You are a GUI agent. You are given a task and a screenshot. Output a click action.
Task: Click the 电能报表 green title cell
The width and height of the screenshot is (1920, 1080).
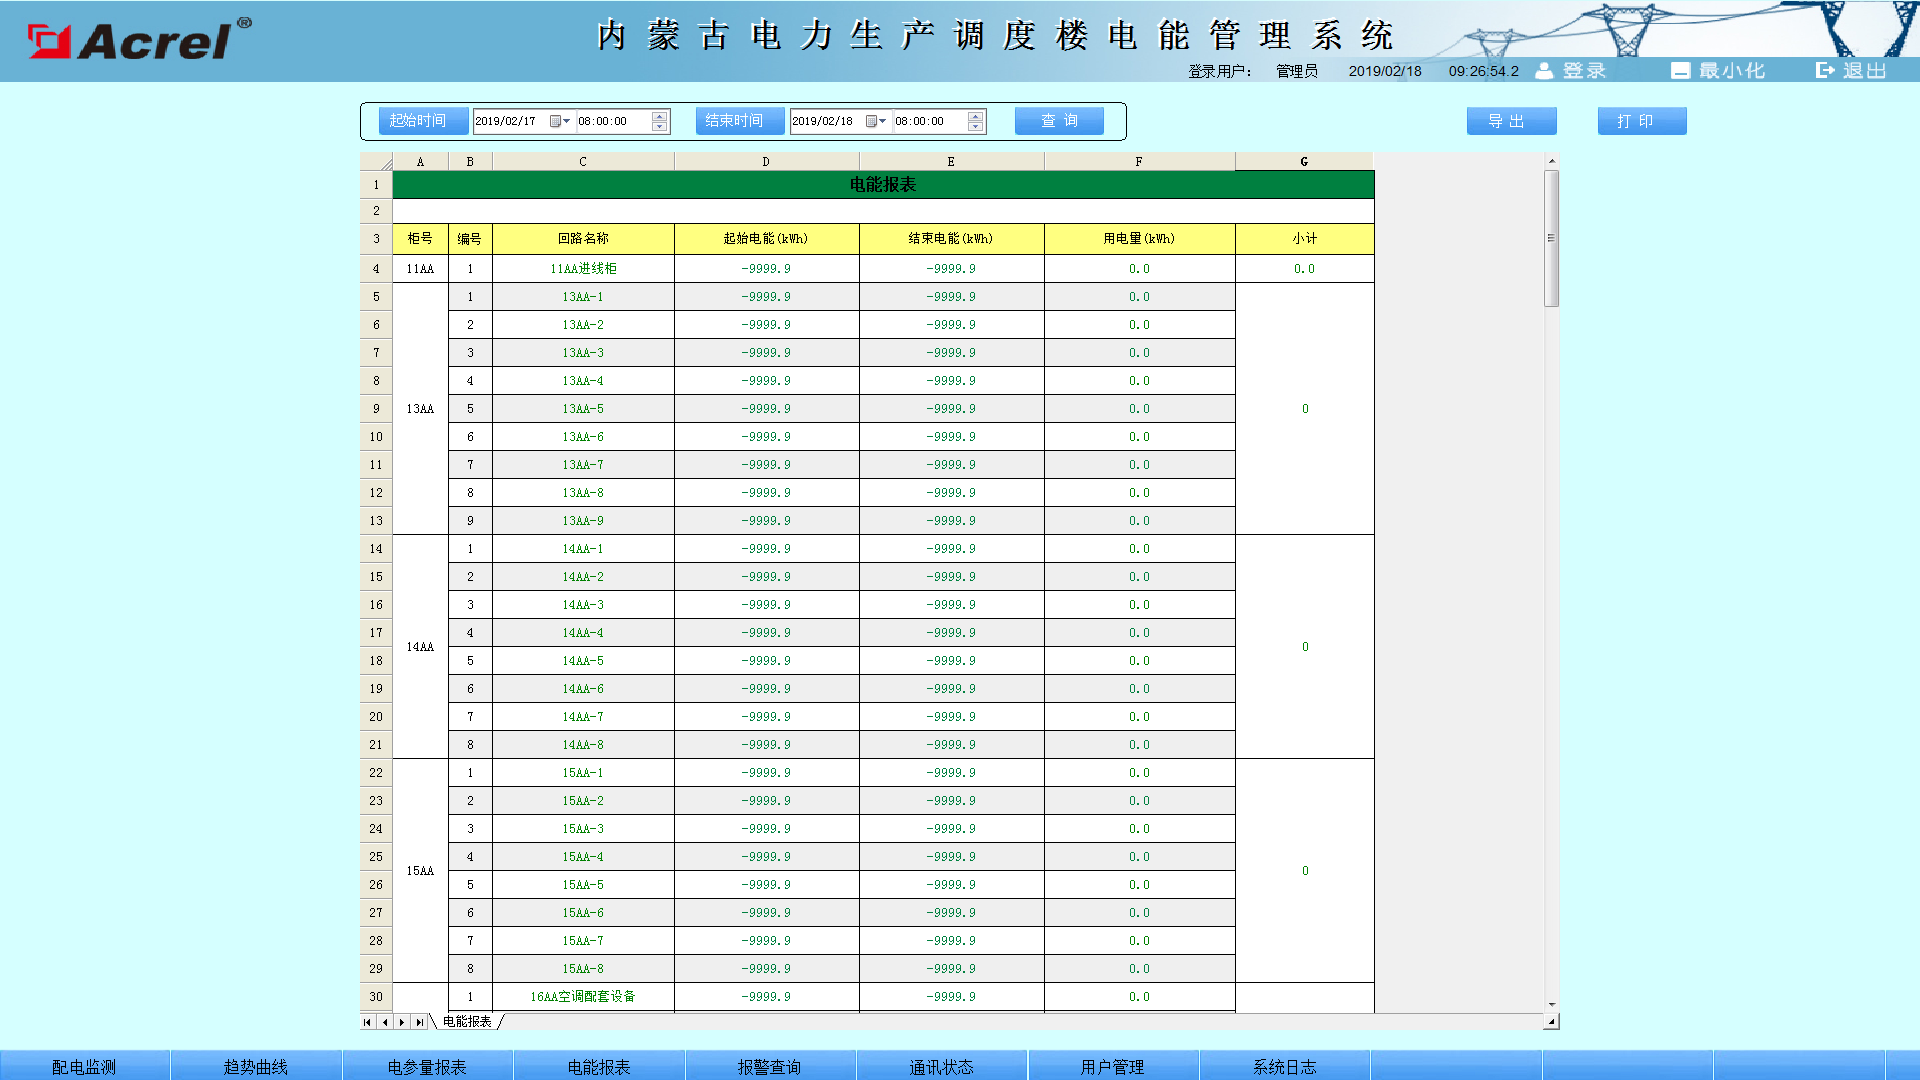883,185
